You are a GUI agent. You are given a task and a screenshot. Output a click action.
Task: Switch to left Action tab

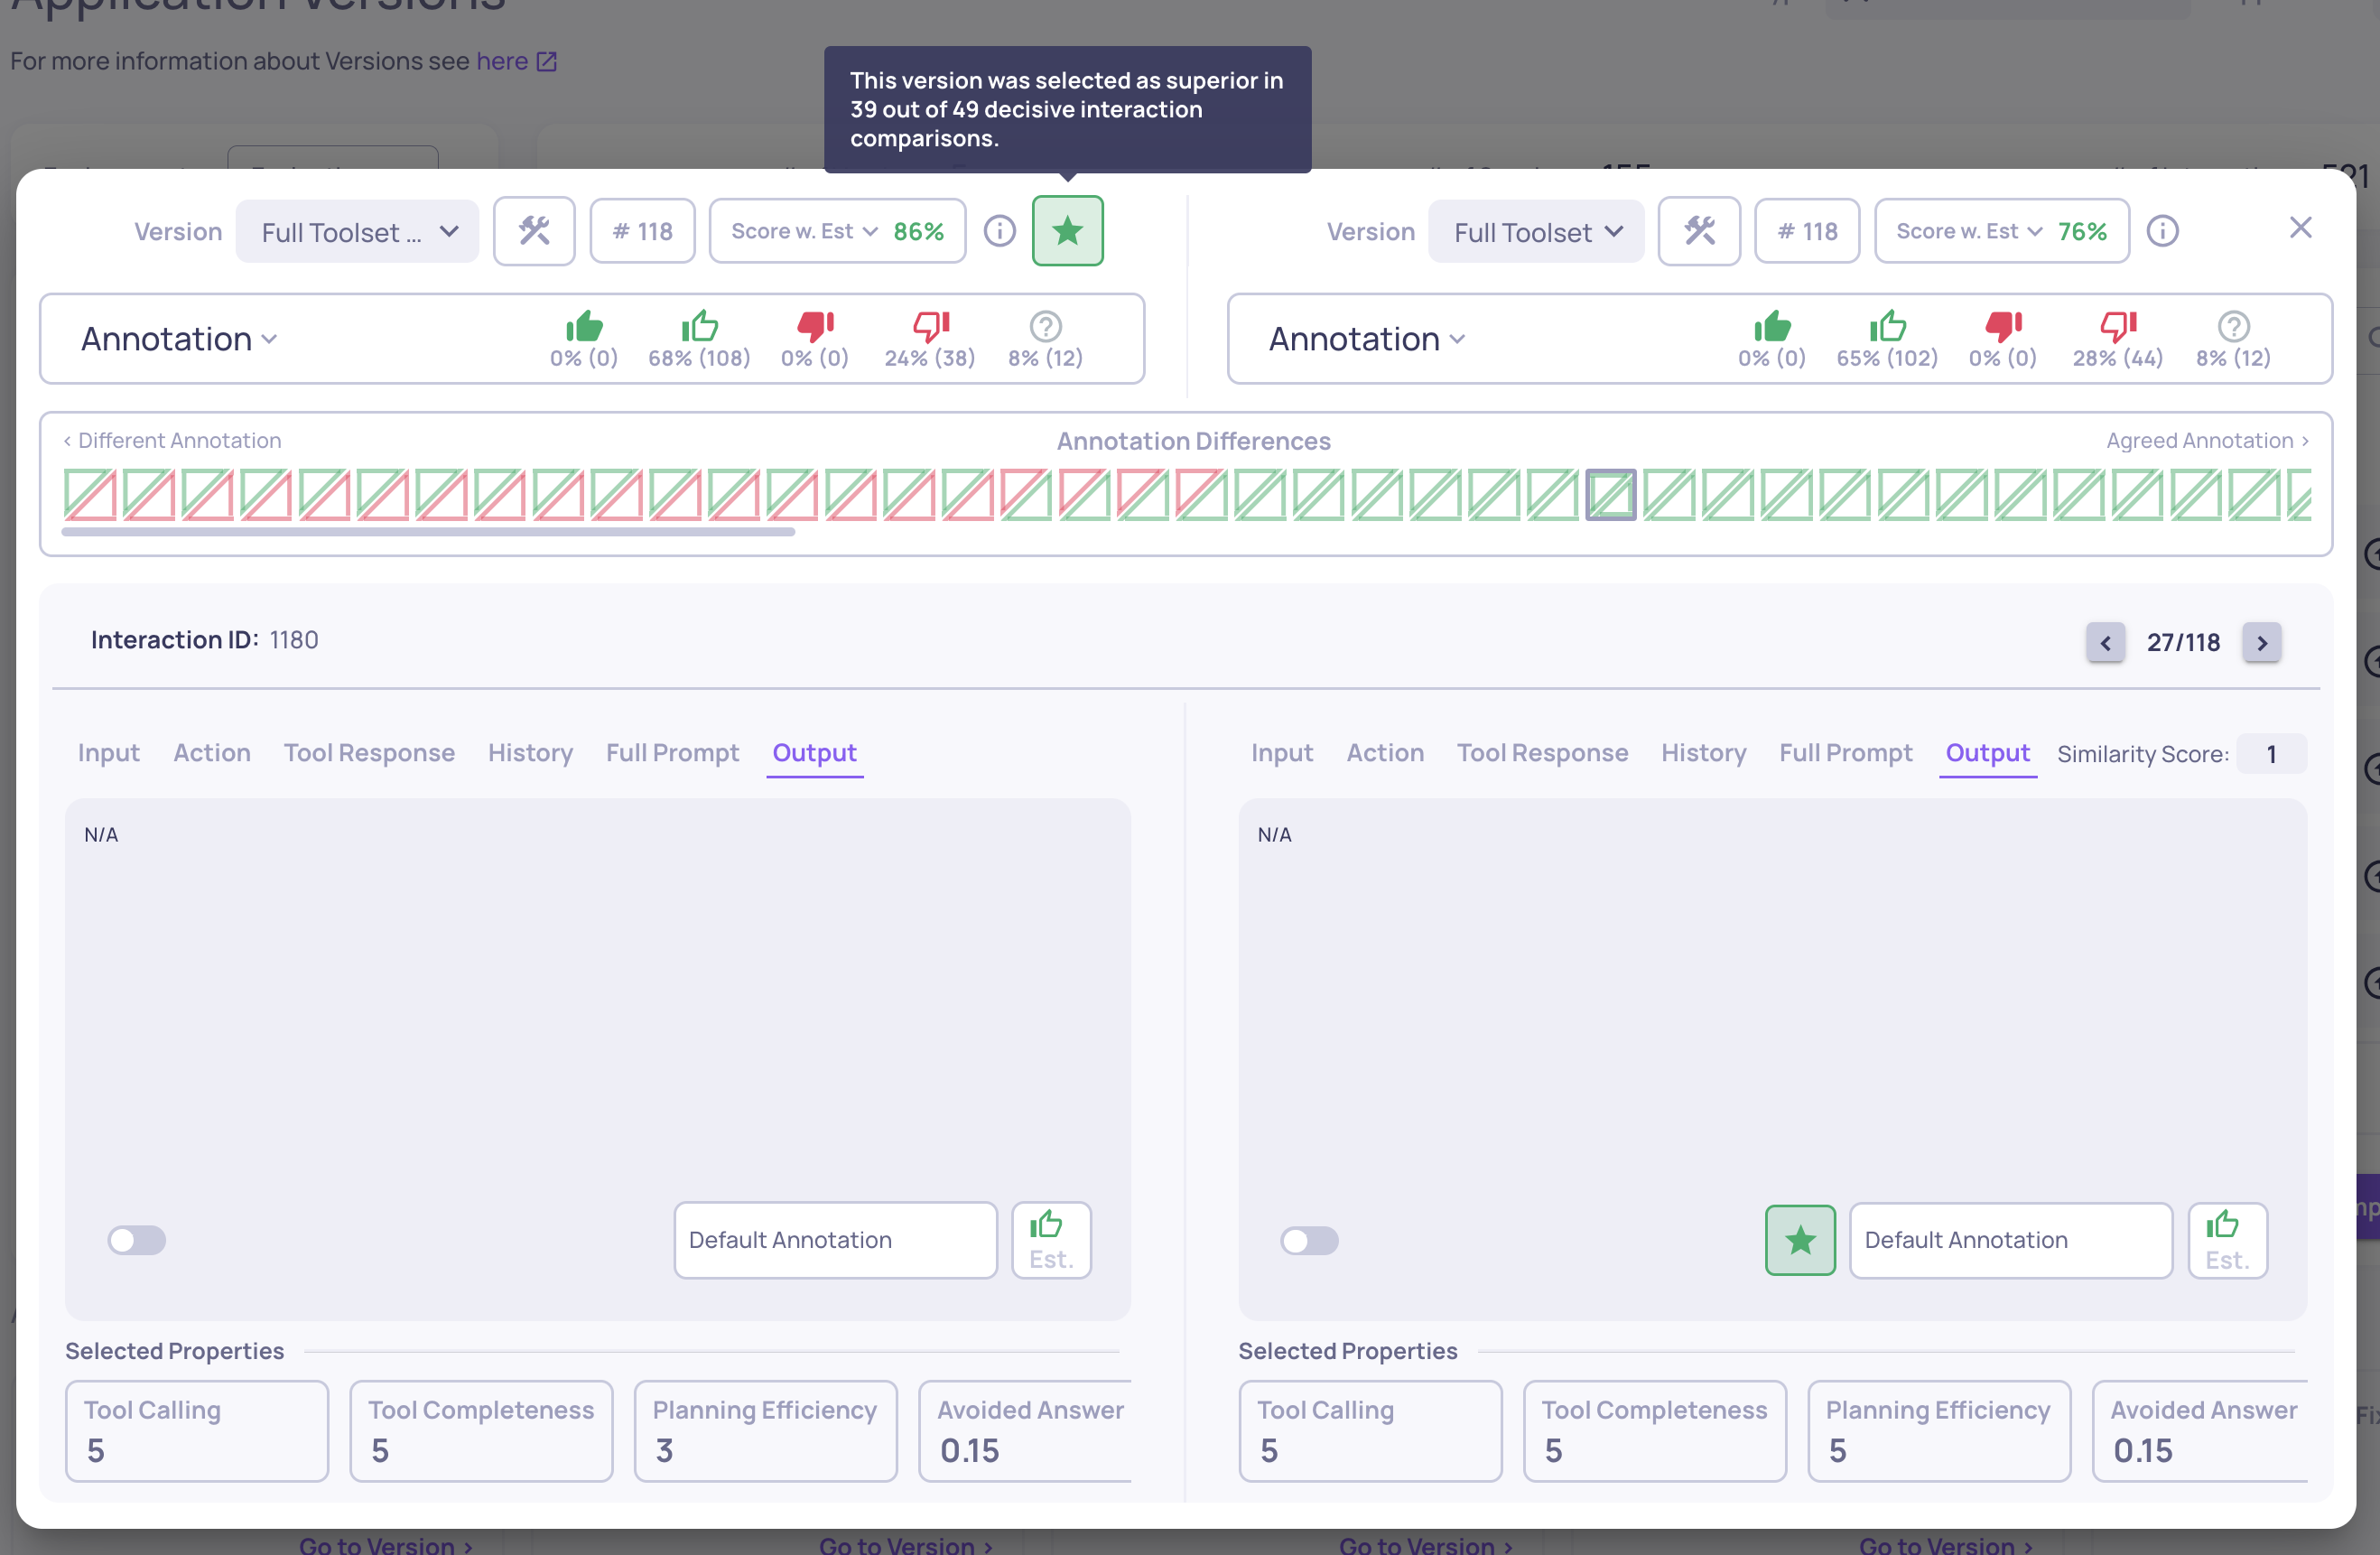click(x=212, y=753)
